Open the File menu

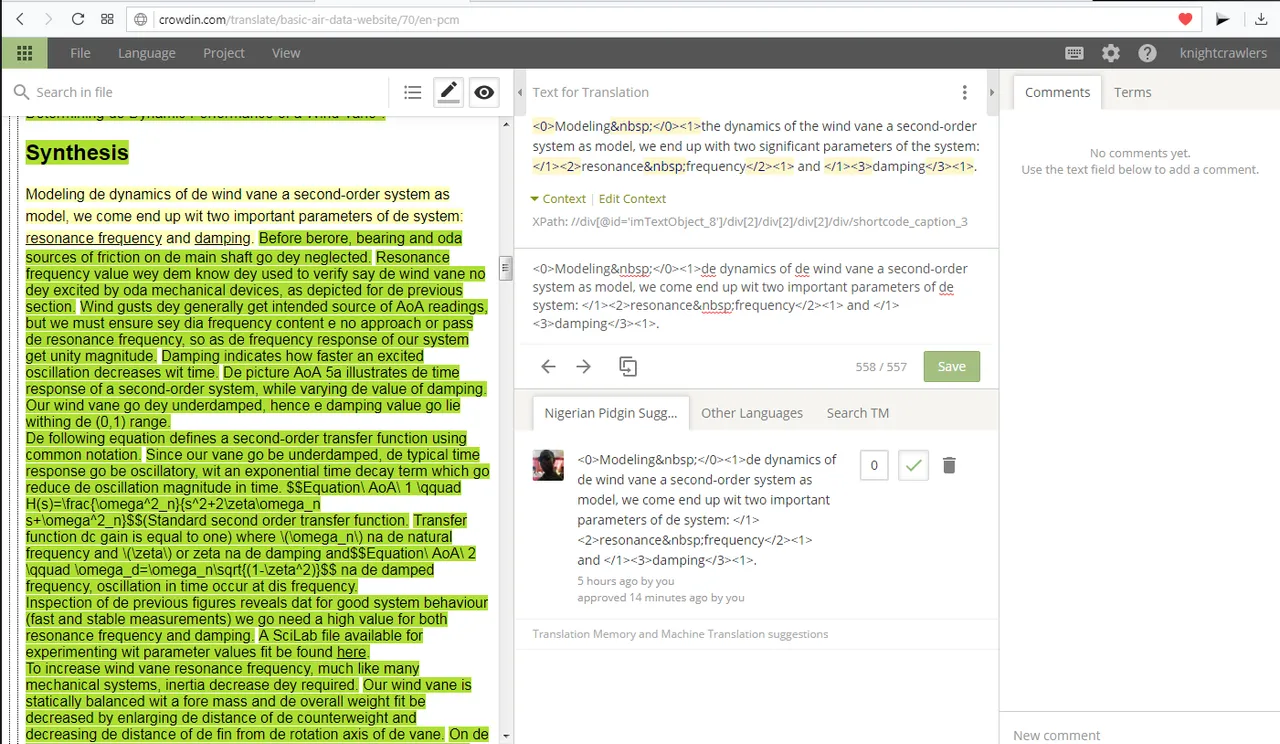(x=80, y=53)
